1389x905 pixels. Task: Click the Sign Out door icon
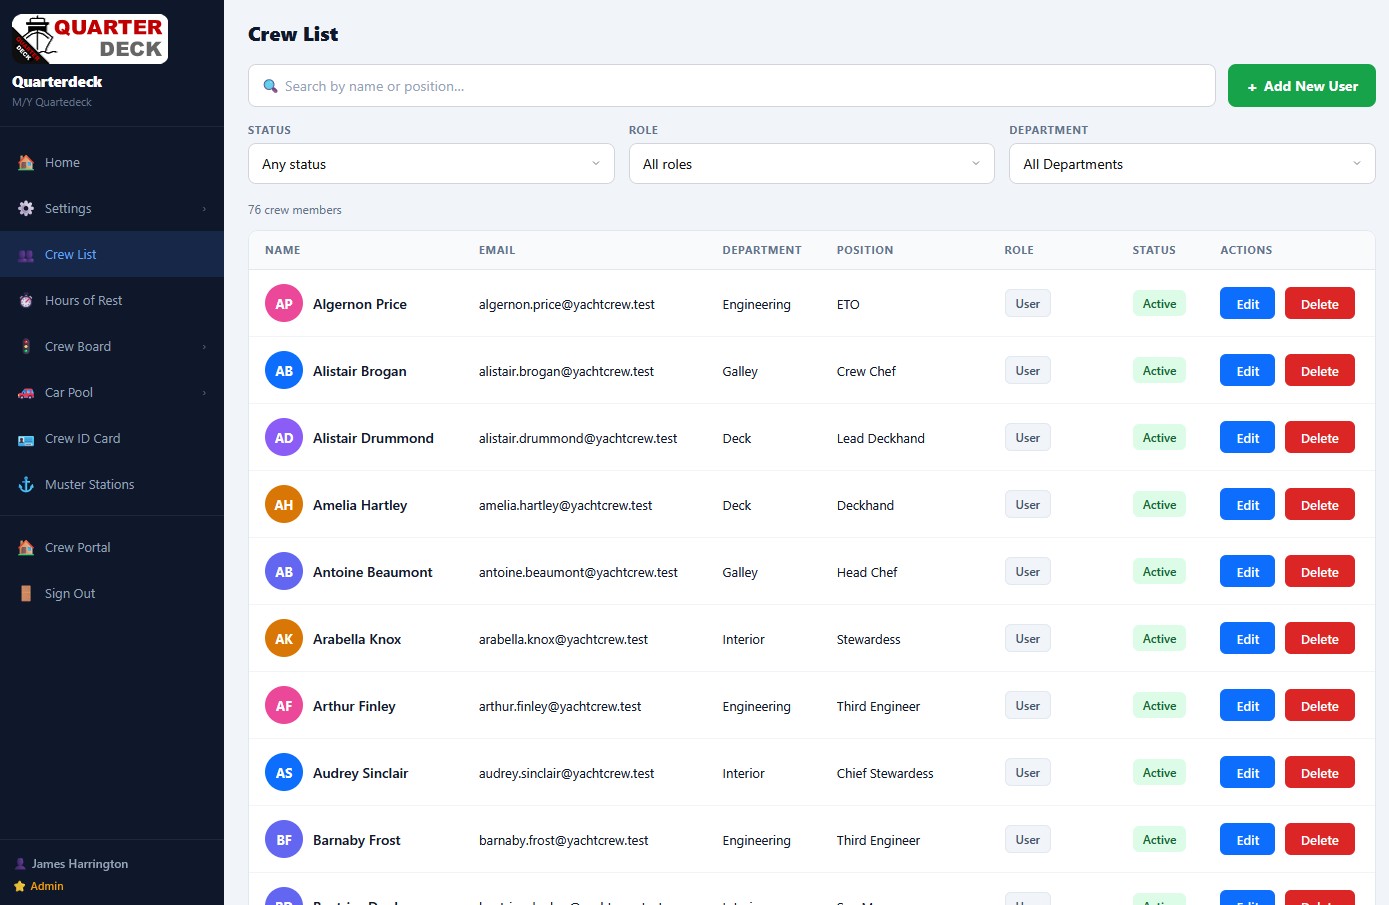coord(26,593)
